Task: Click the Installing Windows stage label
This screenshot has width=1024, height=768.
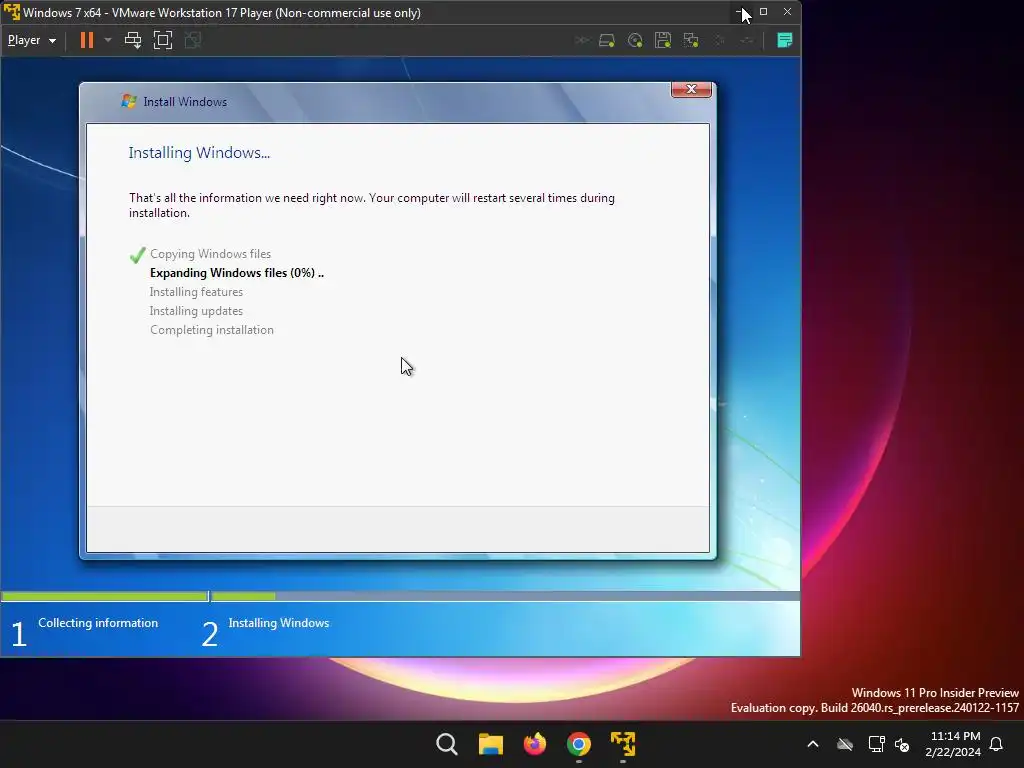Action: [279, 623]
